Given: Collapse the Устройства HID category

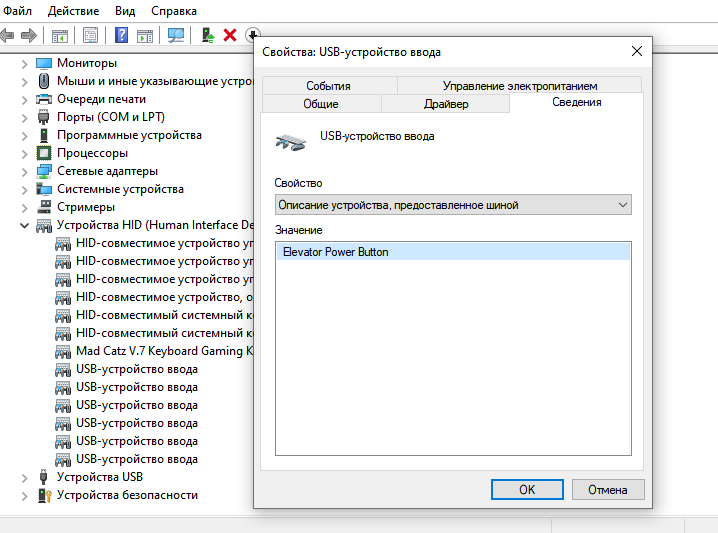Looking at the screenshot, I should pyautogui.click(x=25, y=225).
